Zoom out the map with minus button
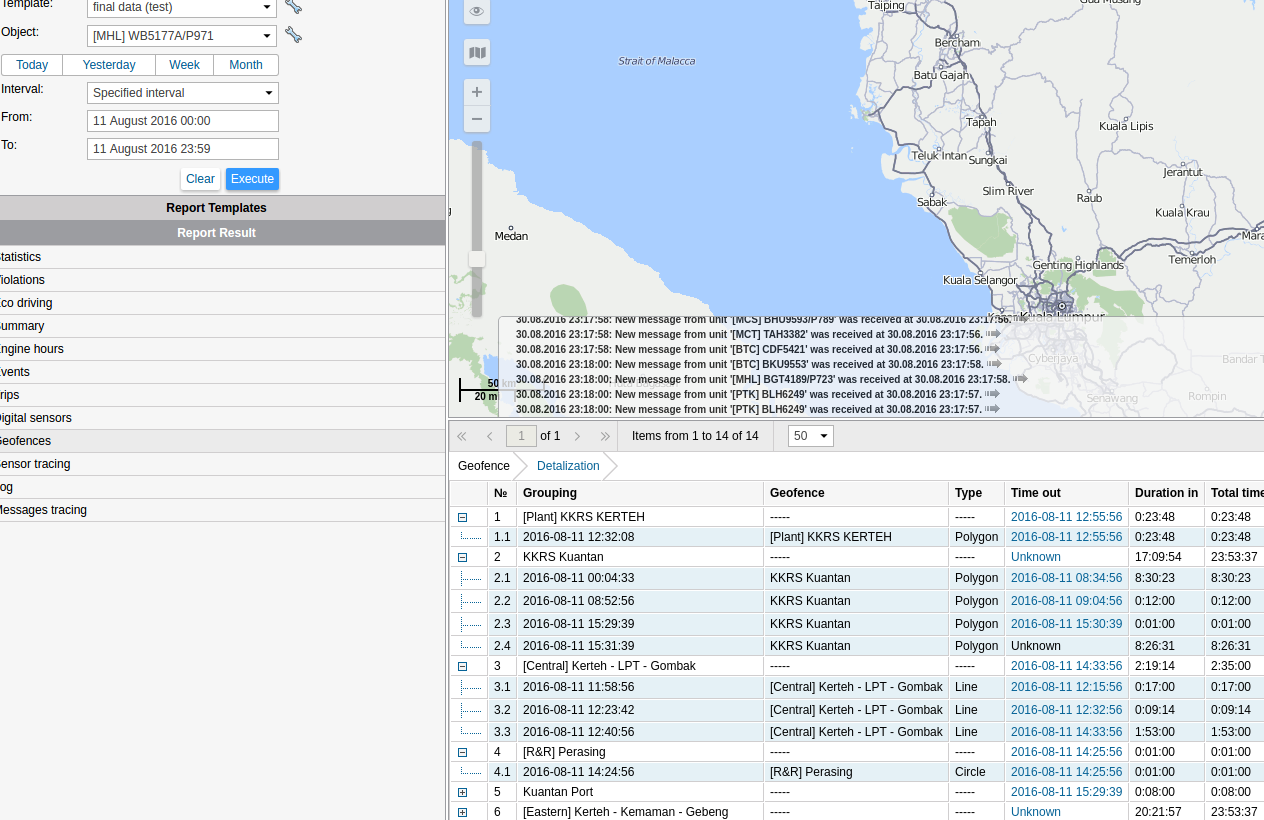This screenshot has width=1264, height=820. click(x=477, y=119)
